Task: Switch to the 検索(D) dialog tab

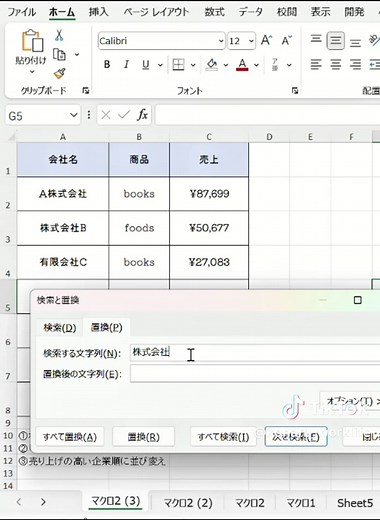Action: tap(60, 328)
